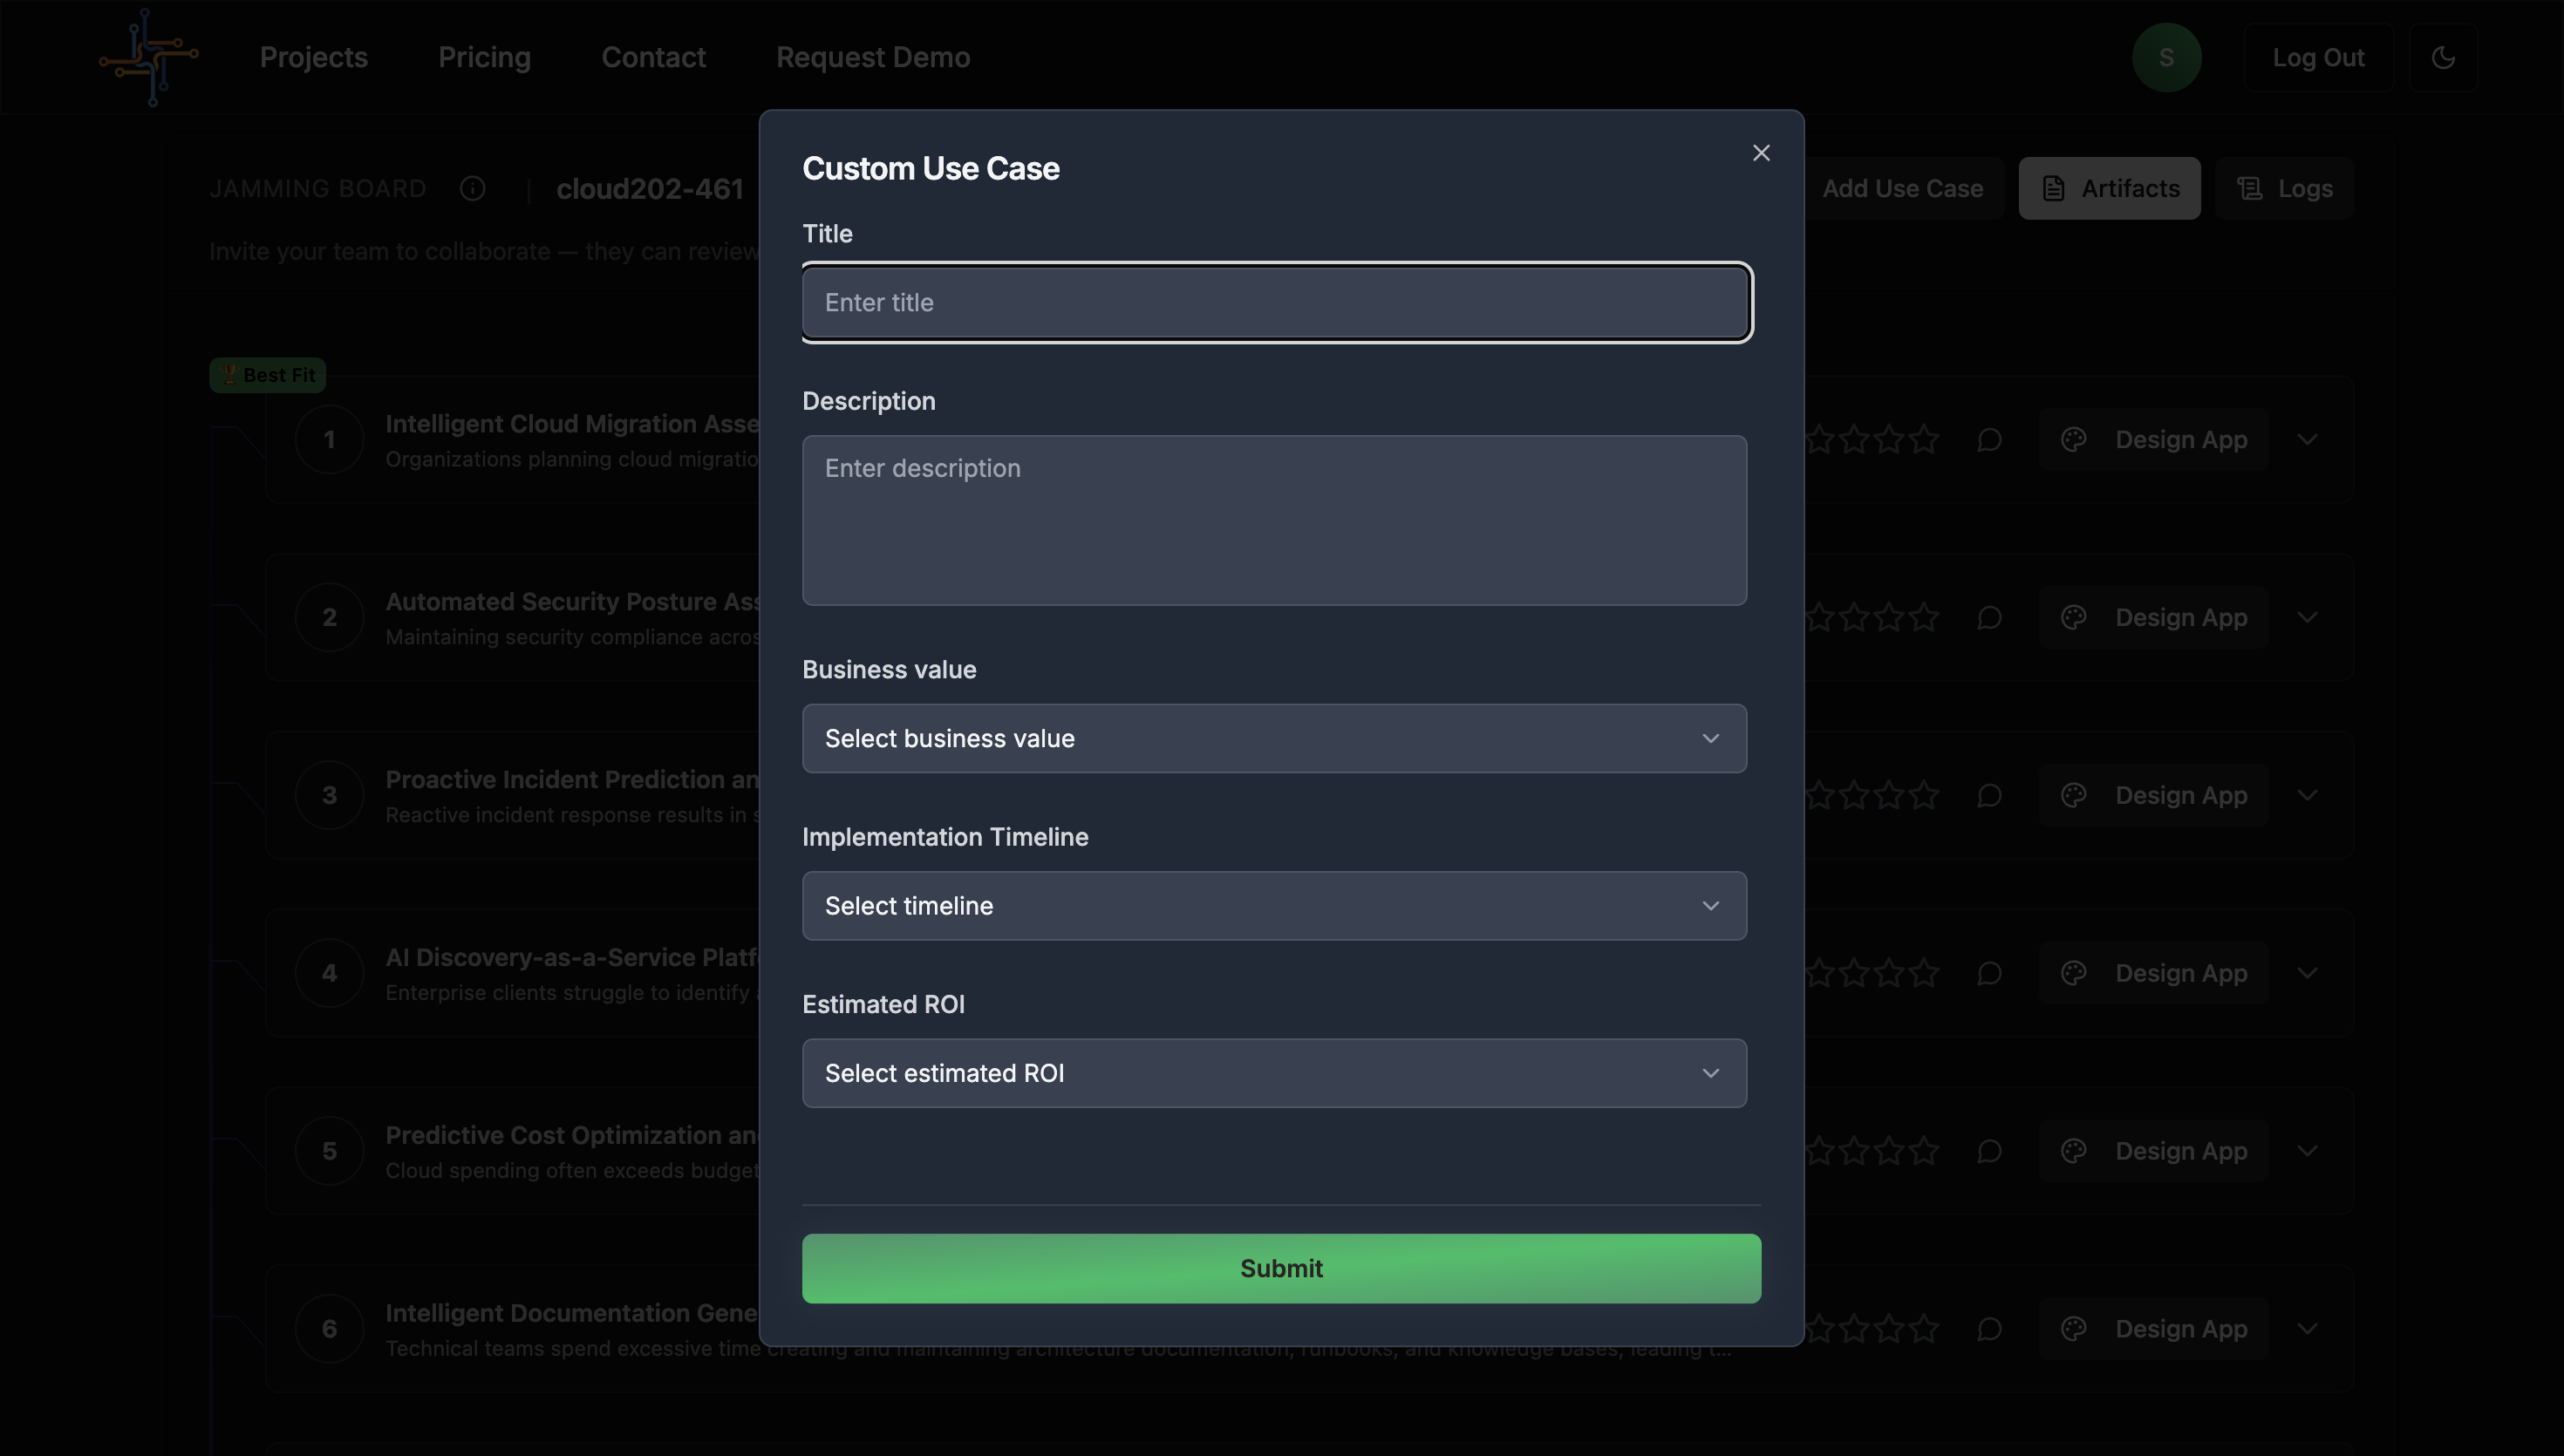Open the Select business value dropdown
Screen dimensions: 2564x1456
tap(1274, 738)
